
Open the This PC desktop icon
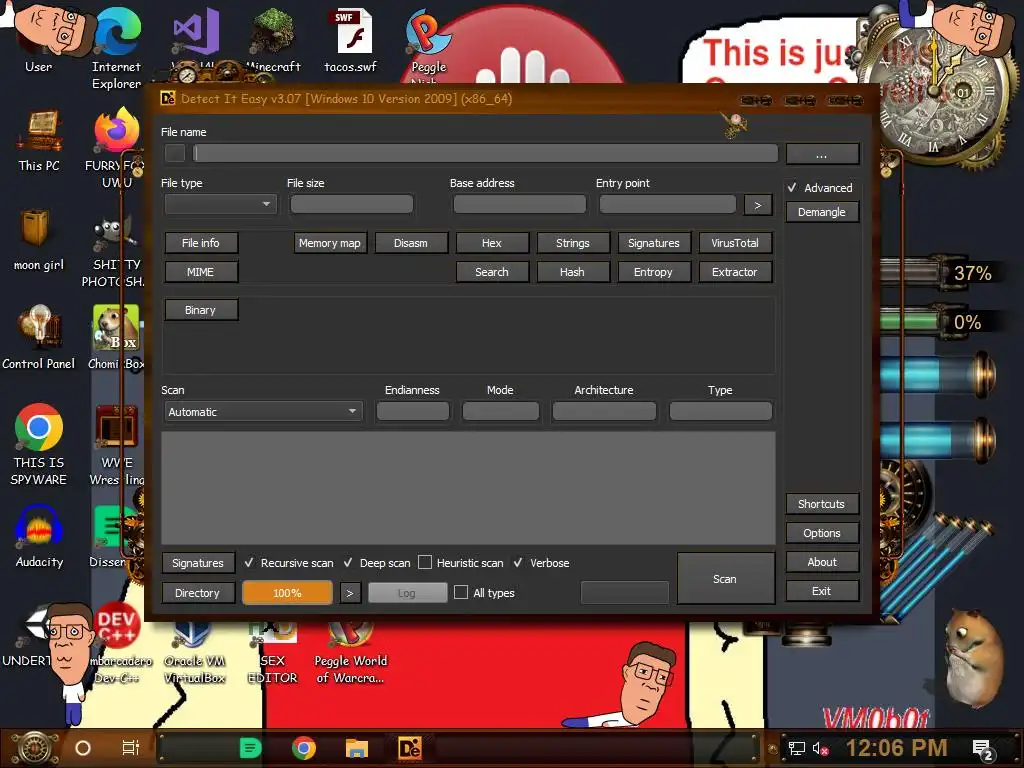tap(39, 140)
